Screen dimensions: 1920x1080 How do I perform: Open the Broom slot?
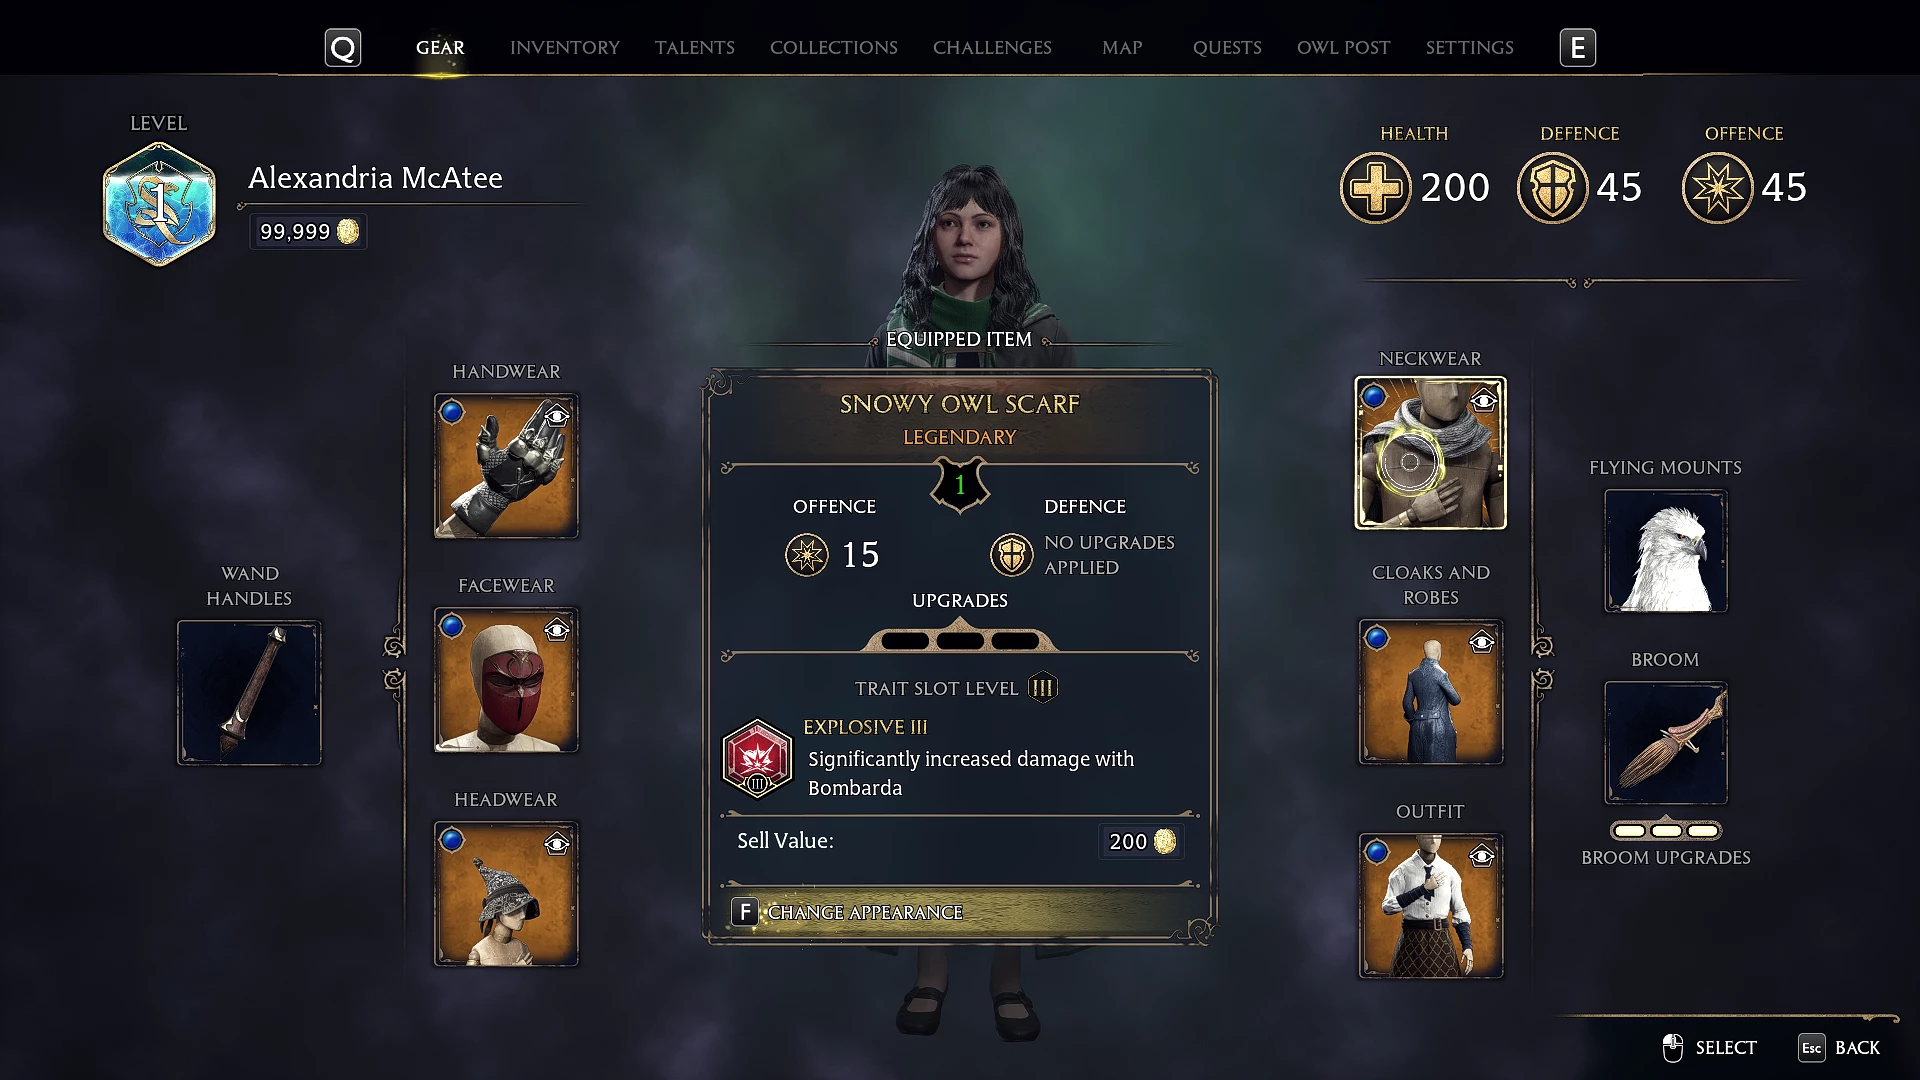[1666, 743]
